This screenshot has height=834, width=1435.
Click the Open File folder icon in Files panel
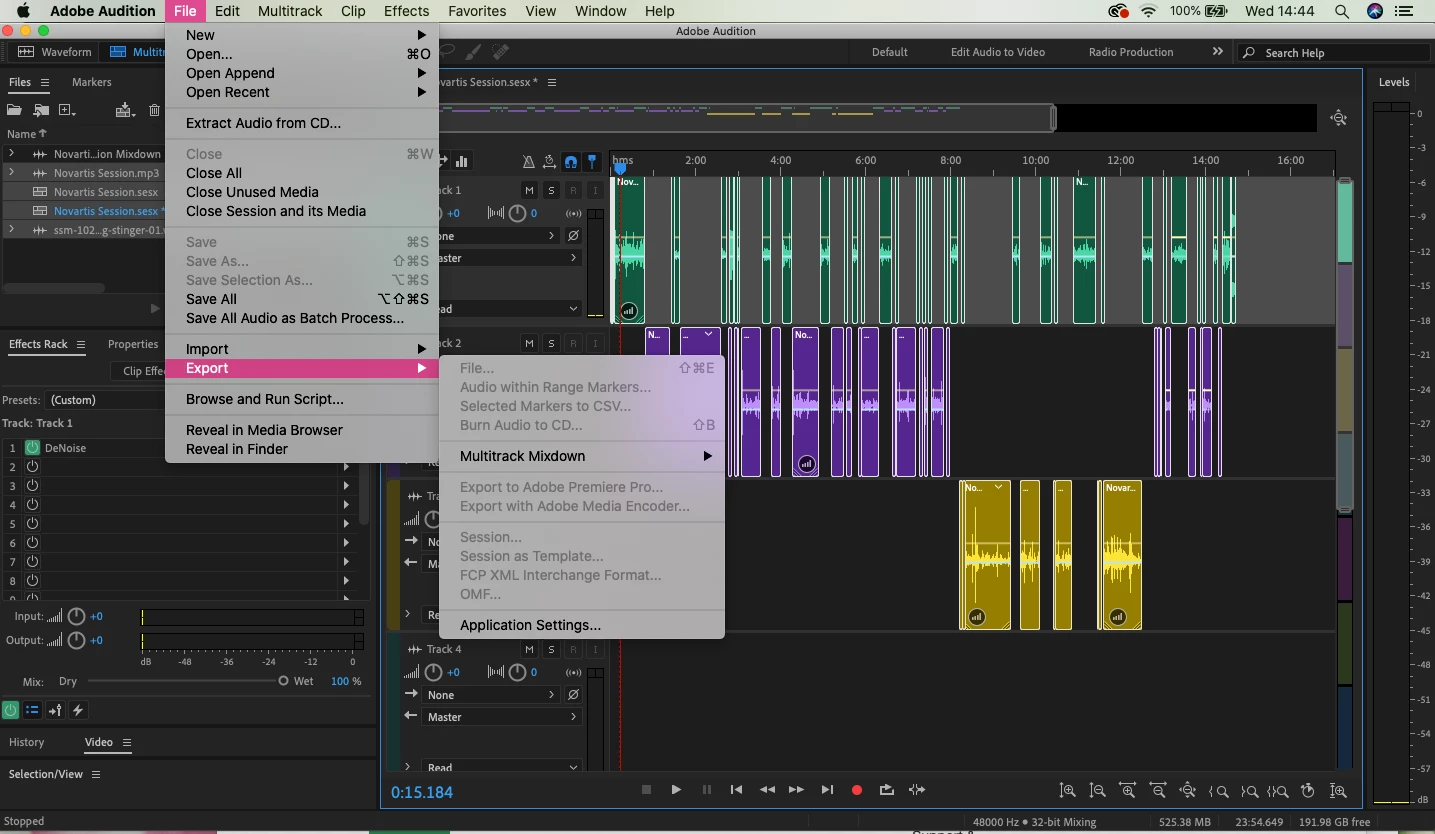tap(14, 110)
